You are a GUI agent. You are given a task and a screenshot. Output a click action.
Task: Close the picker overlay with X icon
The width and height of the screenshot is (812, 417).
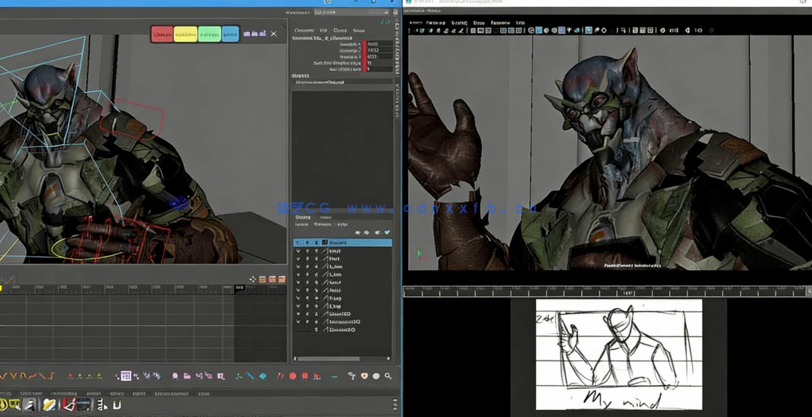coord(274,34)
